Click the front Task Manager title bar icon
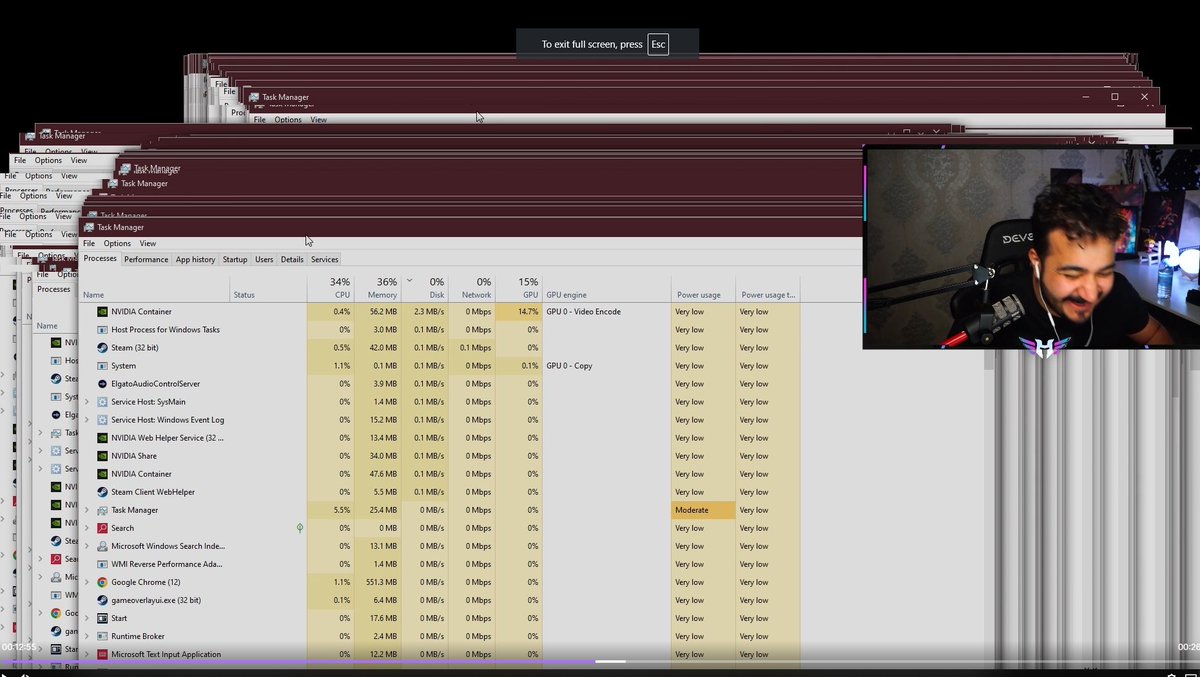1200x677 pixels. (x=89, y=228)
